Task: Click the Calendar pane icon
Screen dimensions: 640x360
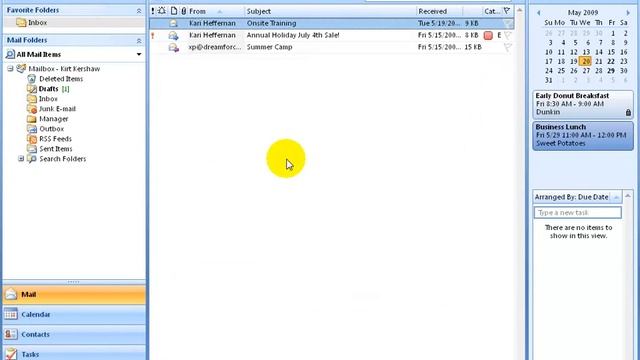Action: pos(11,314)
